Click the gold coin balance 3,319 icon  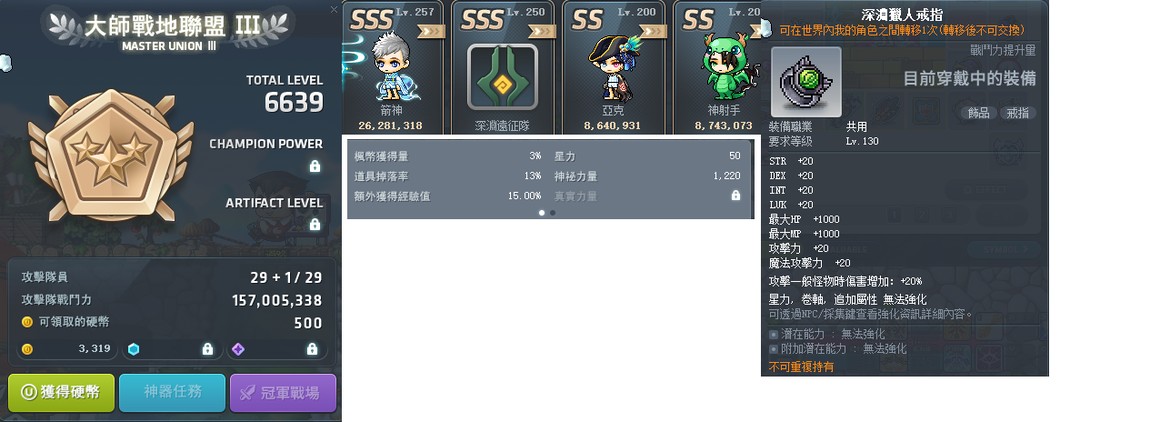coord(27,349)
